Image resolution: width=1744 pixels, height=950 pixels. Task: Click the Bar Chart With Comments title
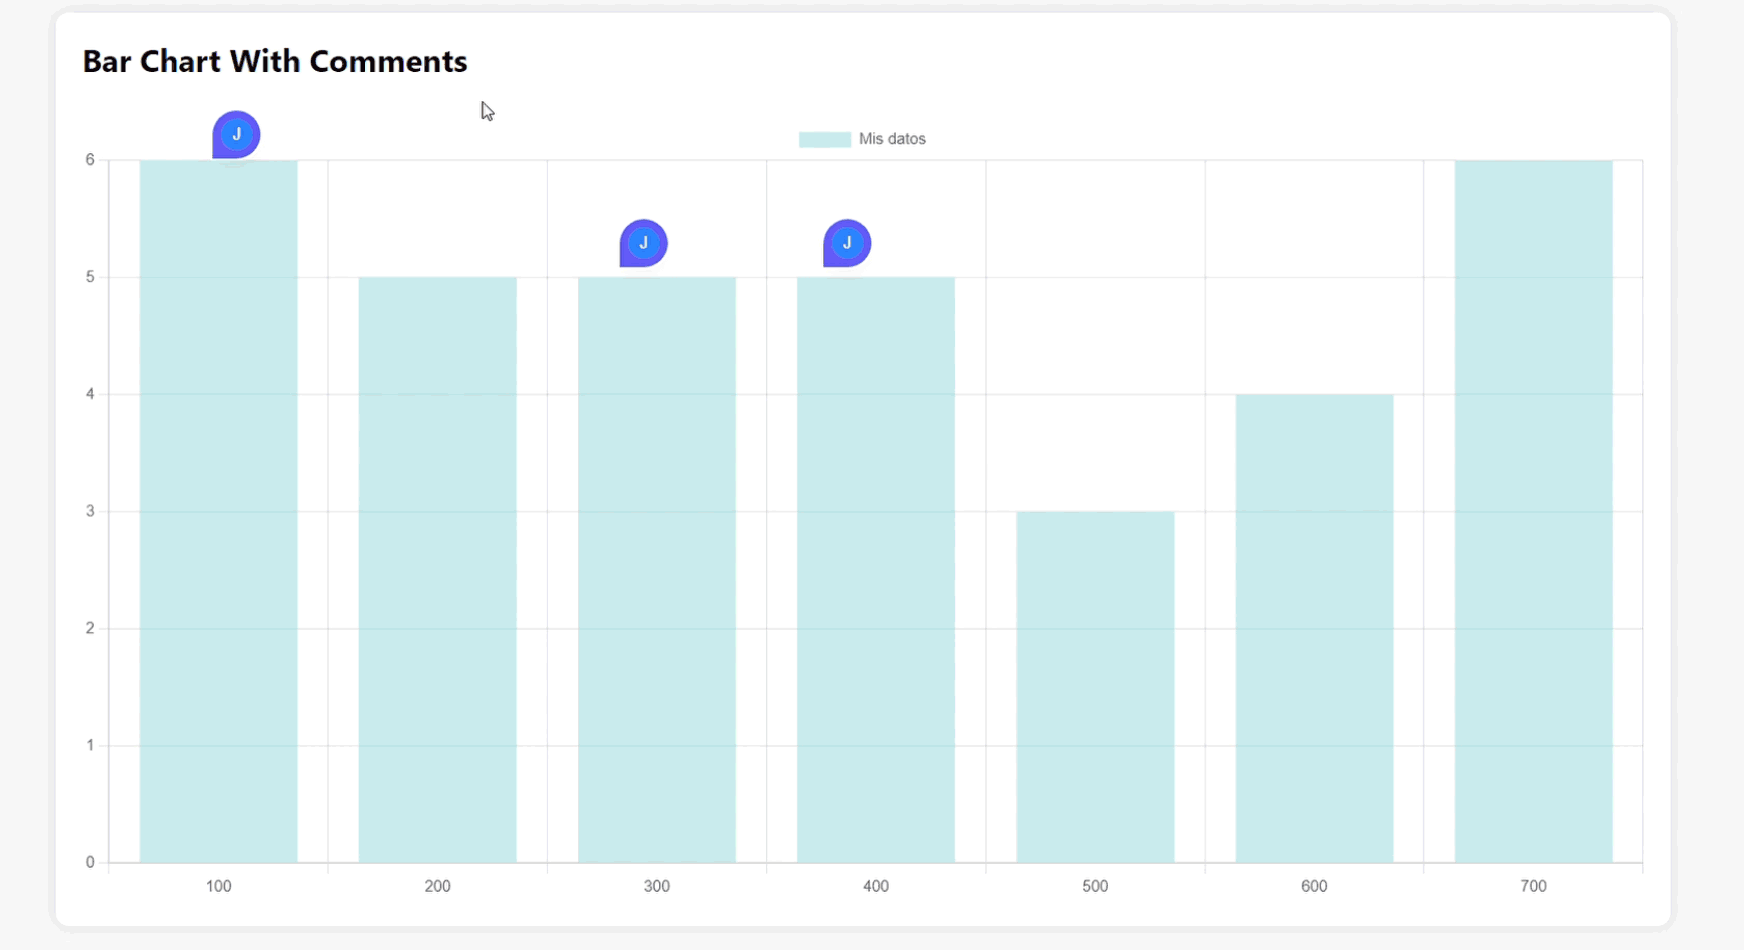click(275, 61)
